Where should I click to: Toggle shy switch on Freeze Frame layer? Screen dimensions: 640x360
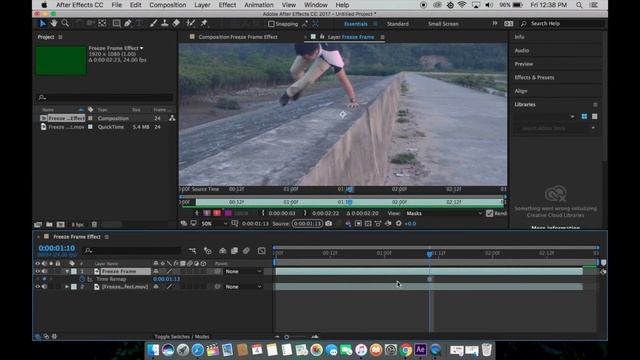pos(156,271)
